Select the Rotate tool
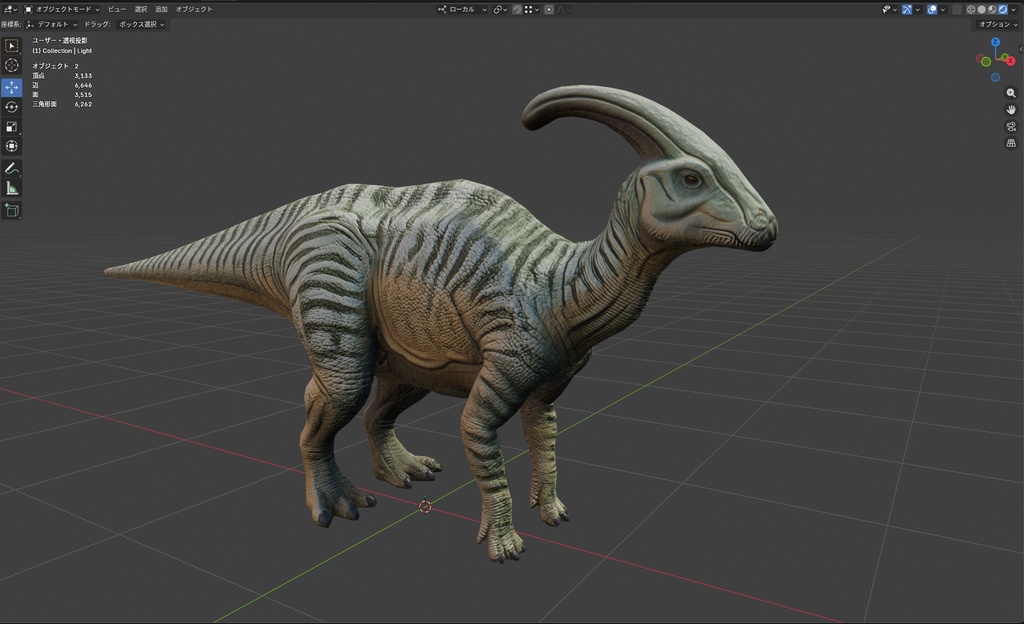 (x=12, y=107)
